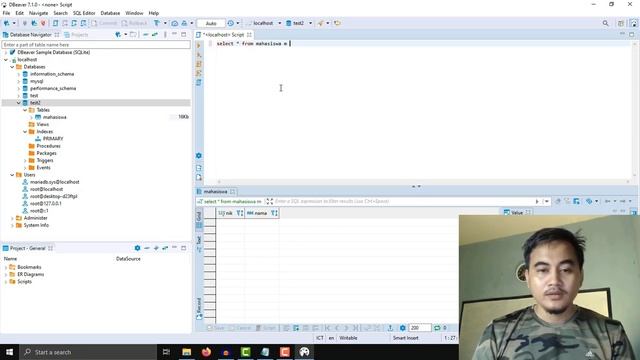Expand the information_schema database

pos(18,74)
